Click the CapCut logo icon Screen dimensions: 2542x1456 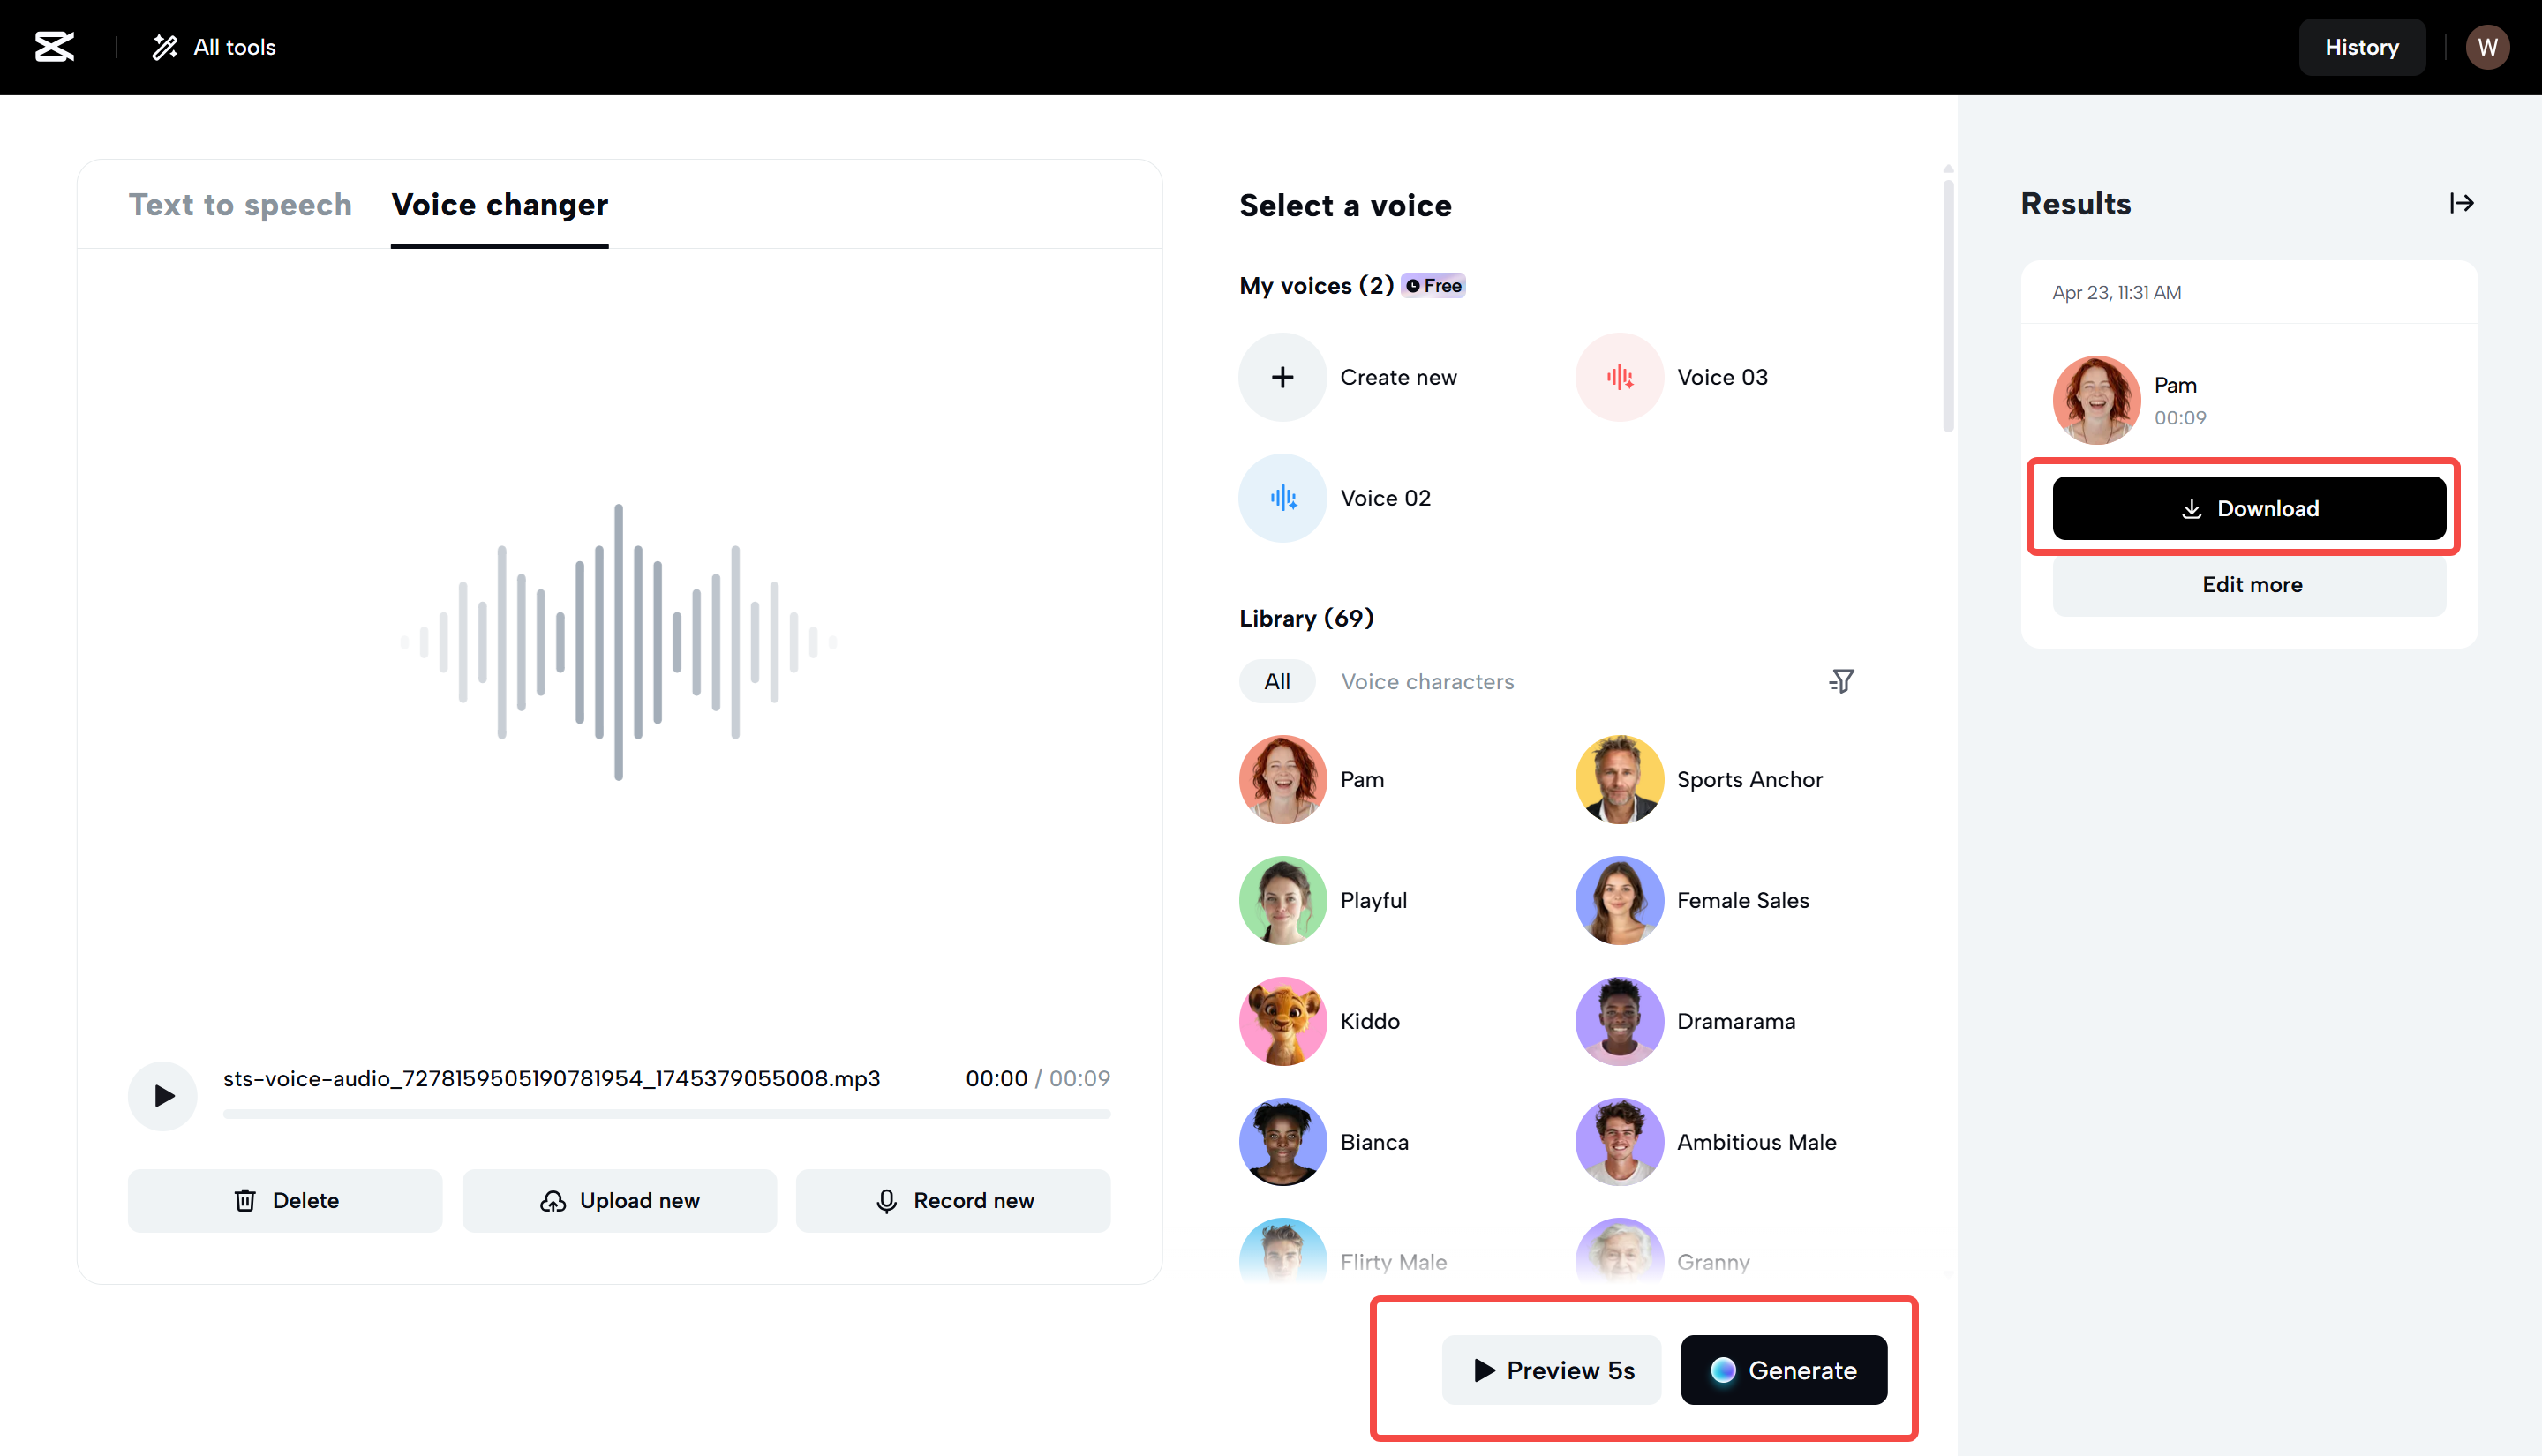point(54,47)
